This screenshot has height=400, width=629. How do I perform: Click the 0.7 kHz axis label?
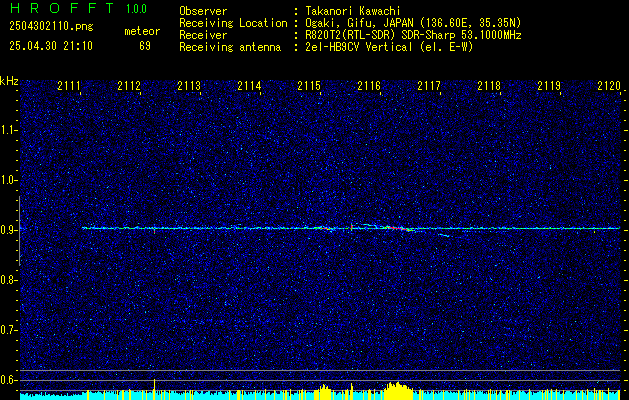[x=8, y=330]
